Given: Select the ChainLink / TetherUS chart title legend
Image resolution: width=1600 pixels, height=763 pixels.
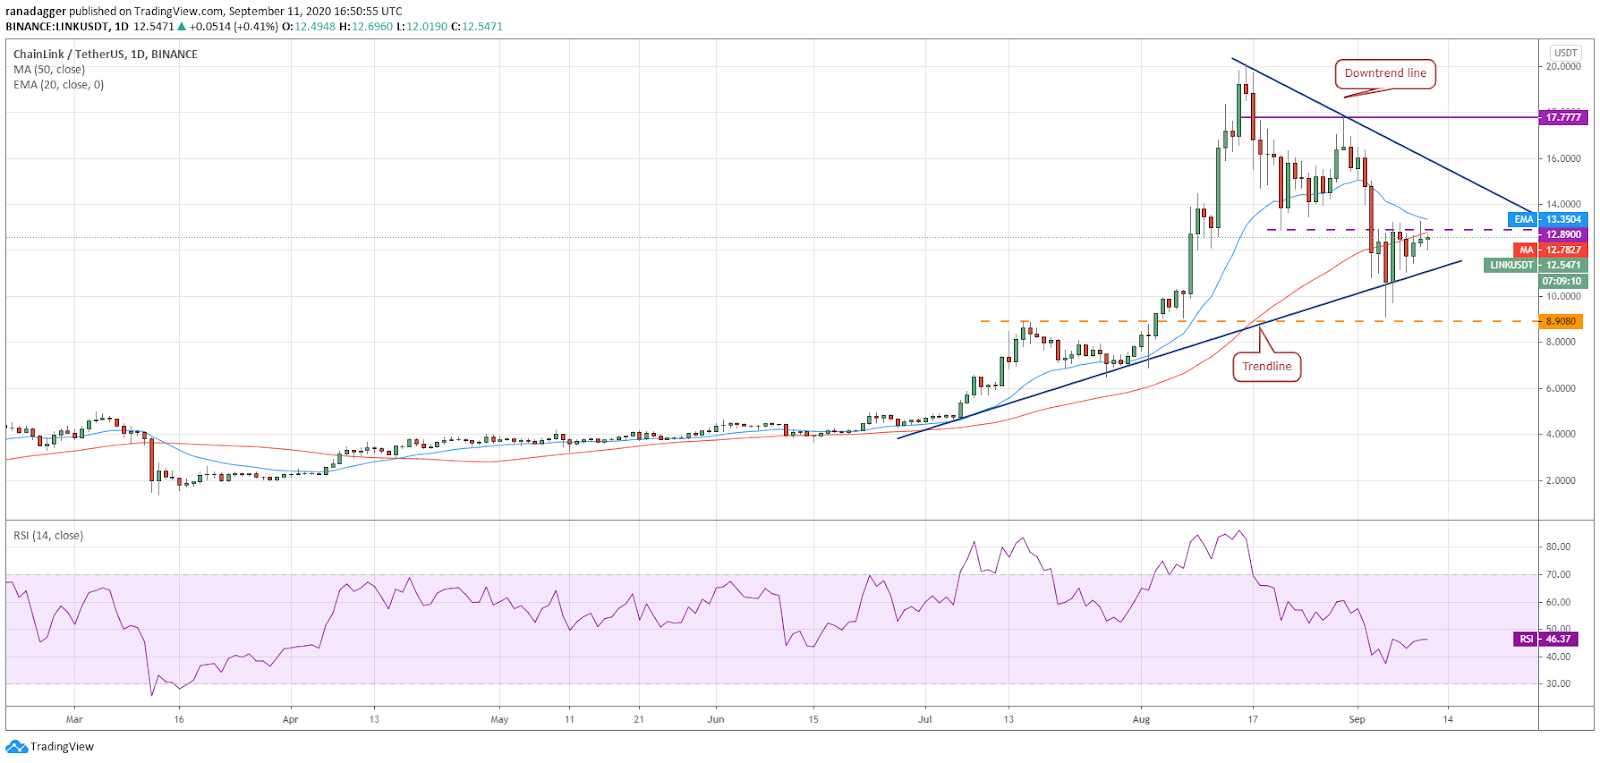Looking at the screenshot, I should point(105,54).
